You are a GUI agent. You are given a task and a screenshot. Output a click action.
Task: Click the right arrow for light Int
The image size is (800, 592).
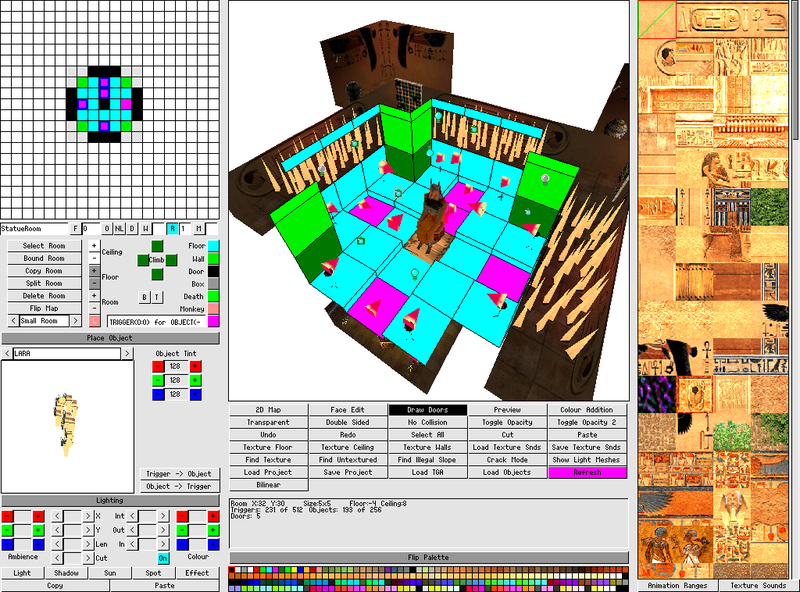[x=163, y=516]
